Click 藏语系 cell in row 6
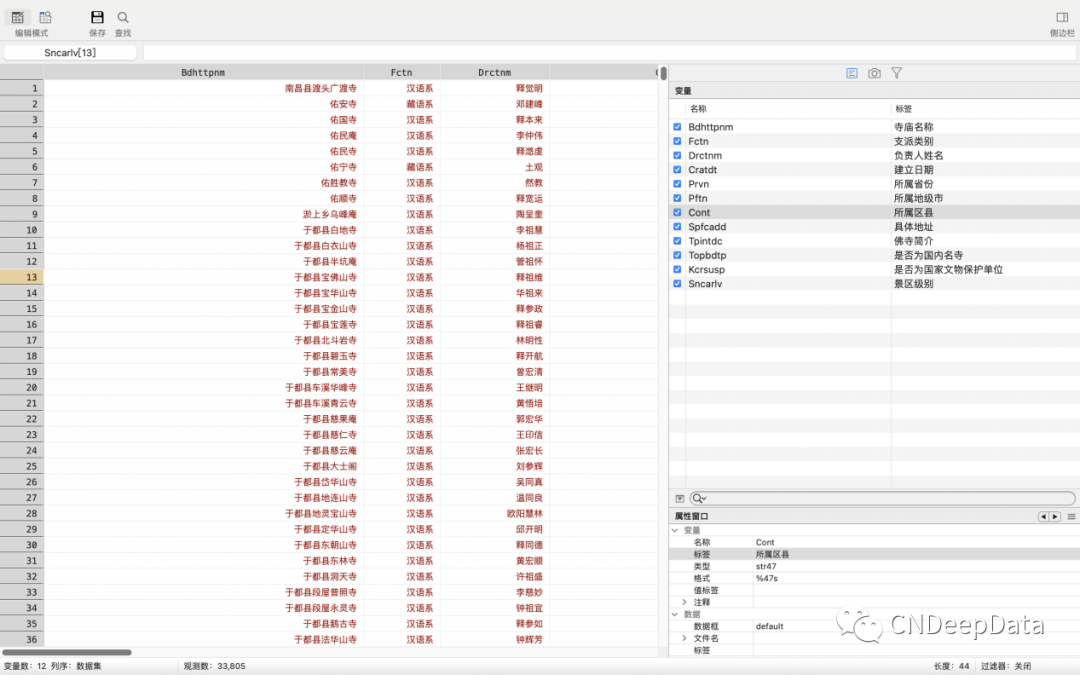The height and width of the screenshot is (675, 1080). click(419, 167)
